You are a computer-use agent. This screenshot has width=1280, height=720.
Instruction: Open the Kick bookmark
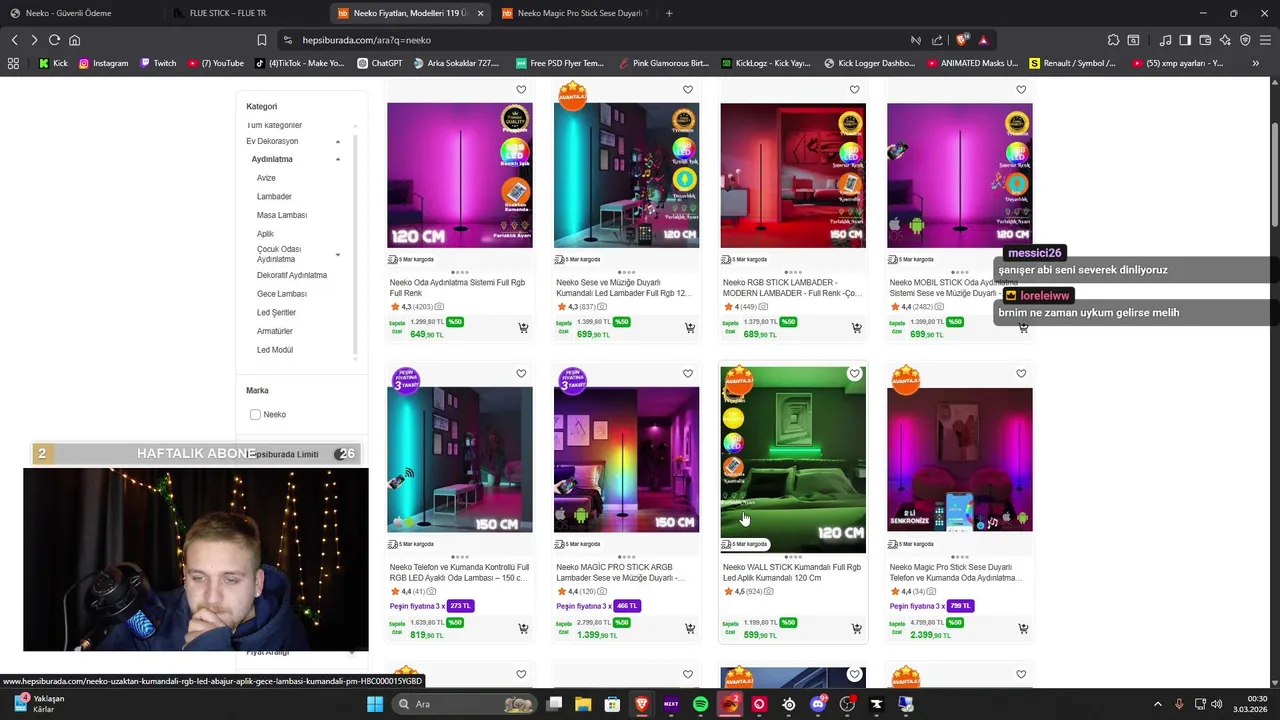[x=53, y=63]
